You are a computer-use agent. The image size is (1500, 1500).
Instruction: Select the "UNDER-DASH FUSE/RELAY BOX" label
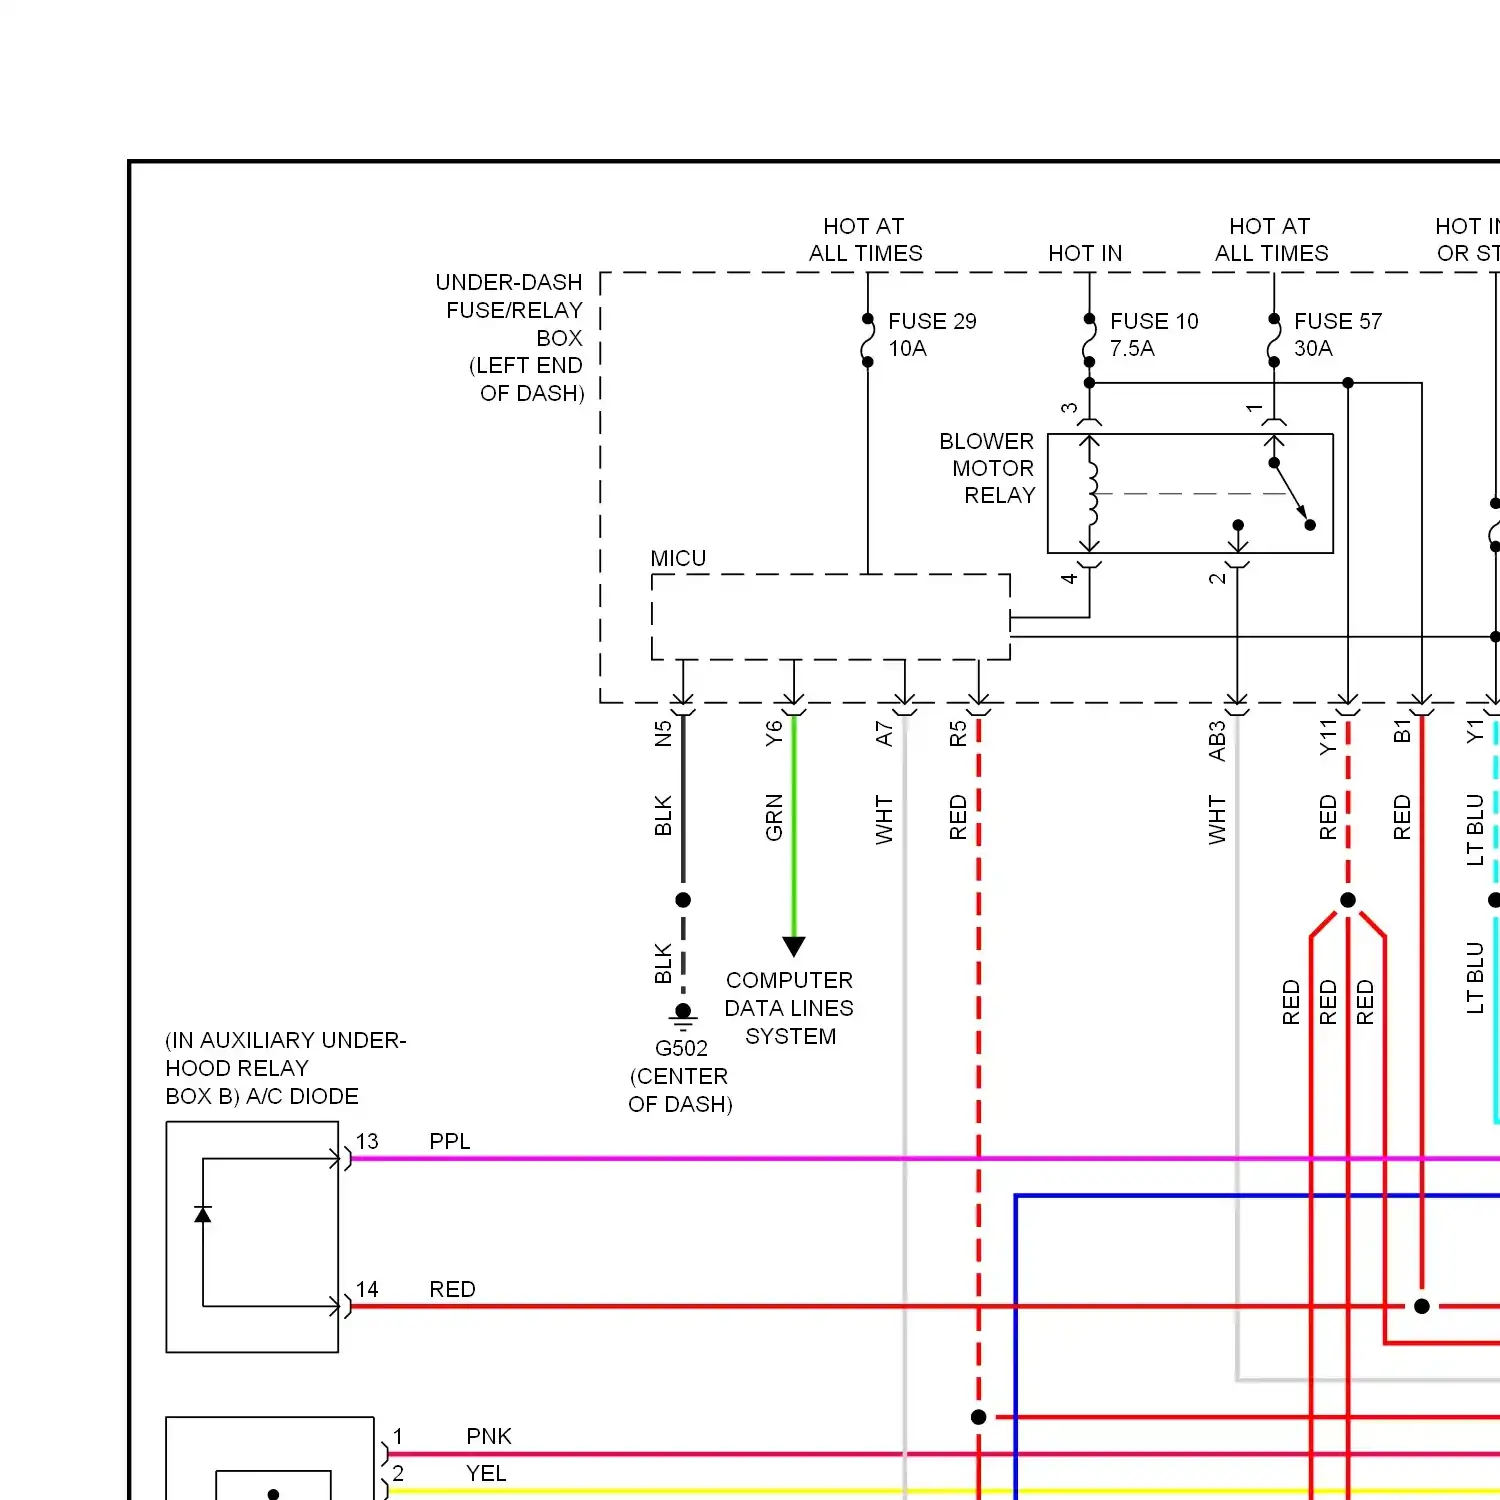coord(510,338)
